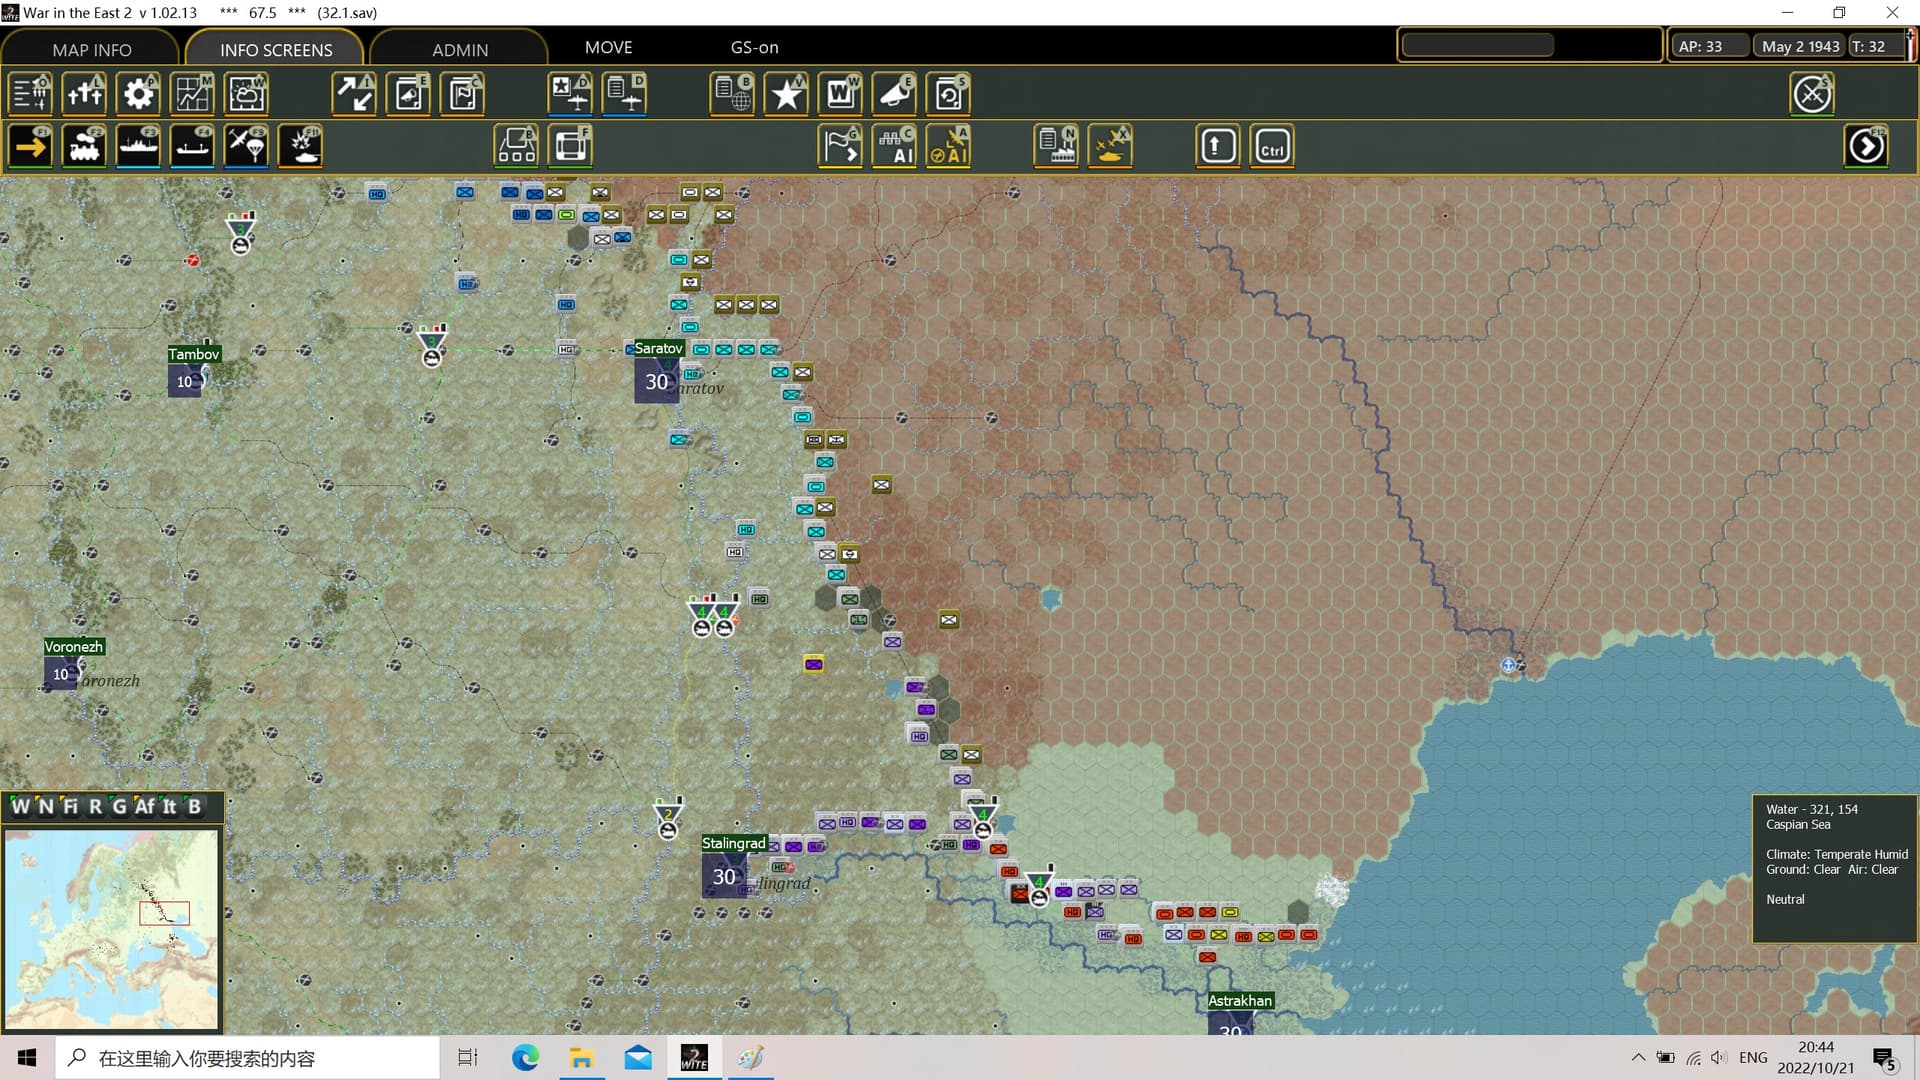Click the flag arrow icon (hotkey G)
The width and height of the screenshot is (1920, 1080).
coord(840,147)
